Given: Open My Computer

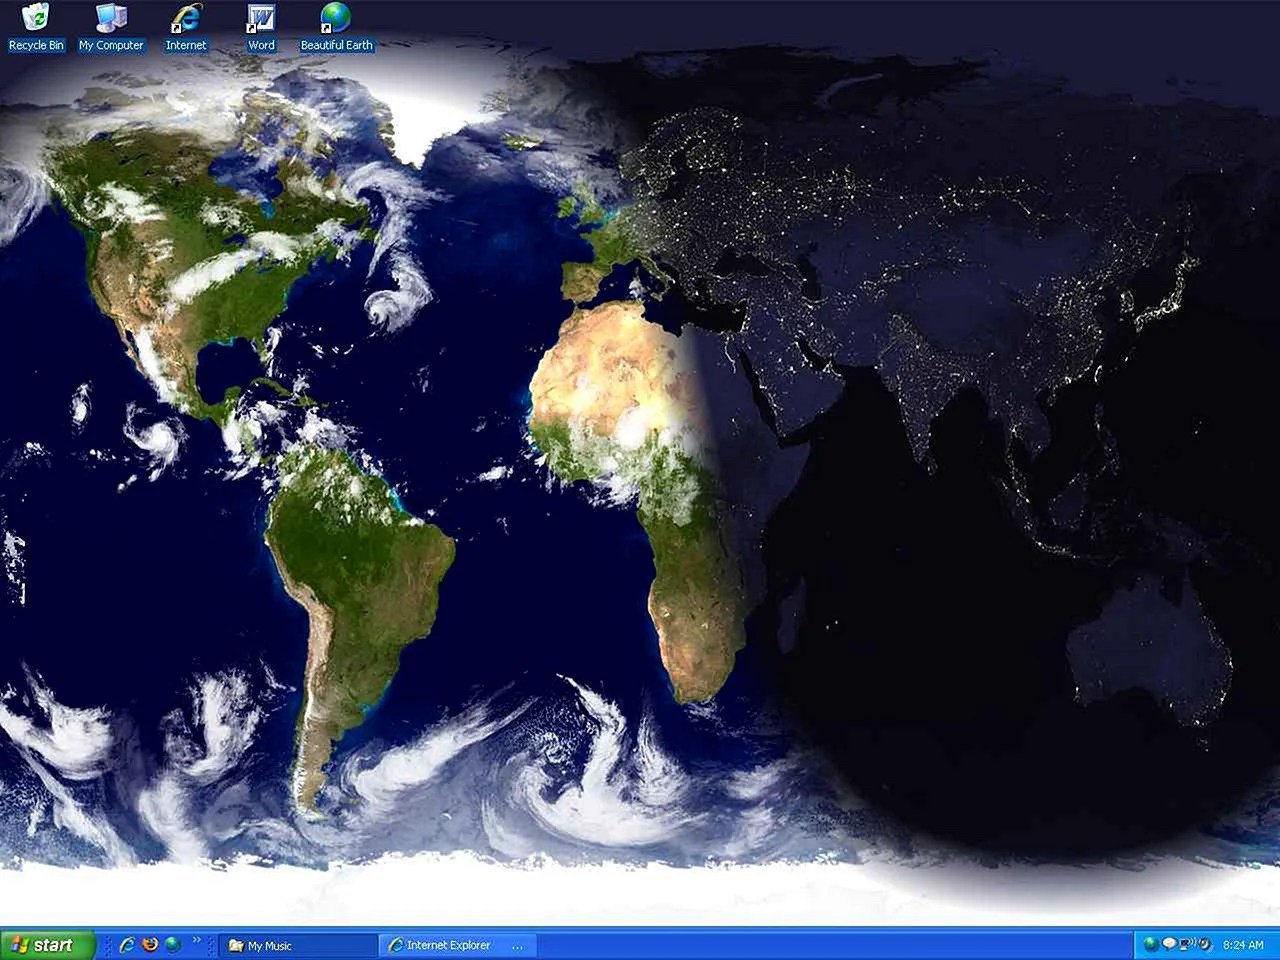Looking at the screenshot, I should click(x=111, y=18).
